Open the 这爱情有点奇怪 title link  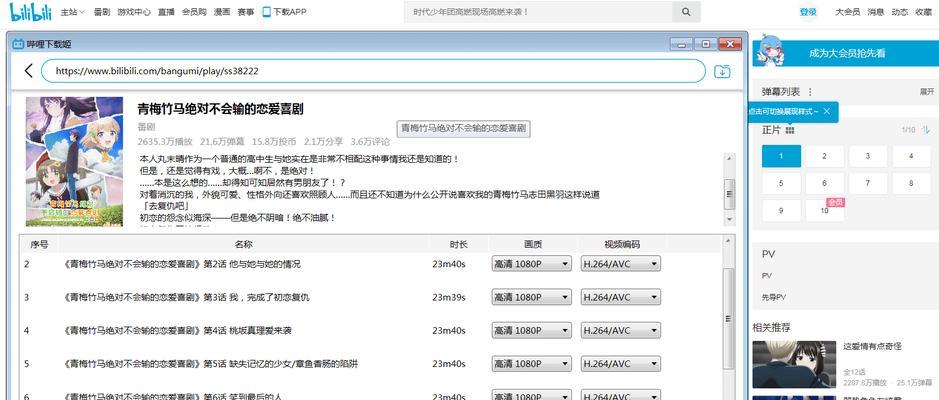(872, 346)
